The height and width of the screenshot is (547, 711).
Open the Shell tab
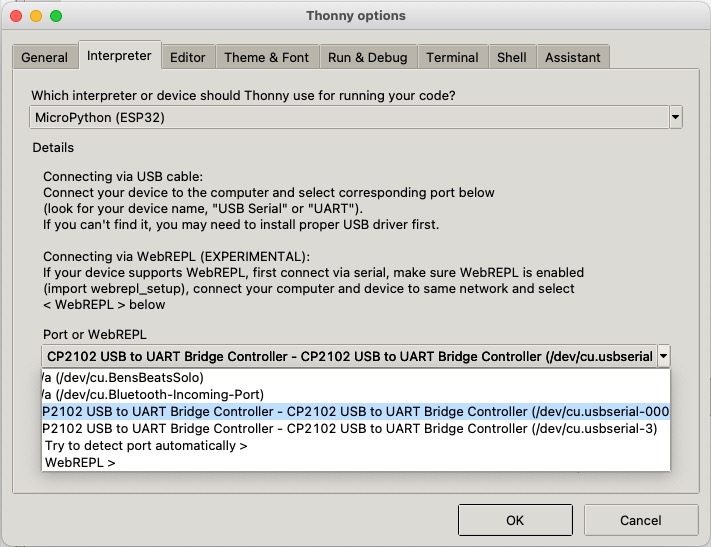point(511,57)
